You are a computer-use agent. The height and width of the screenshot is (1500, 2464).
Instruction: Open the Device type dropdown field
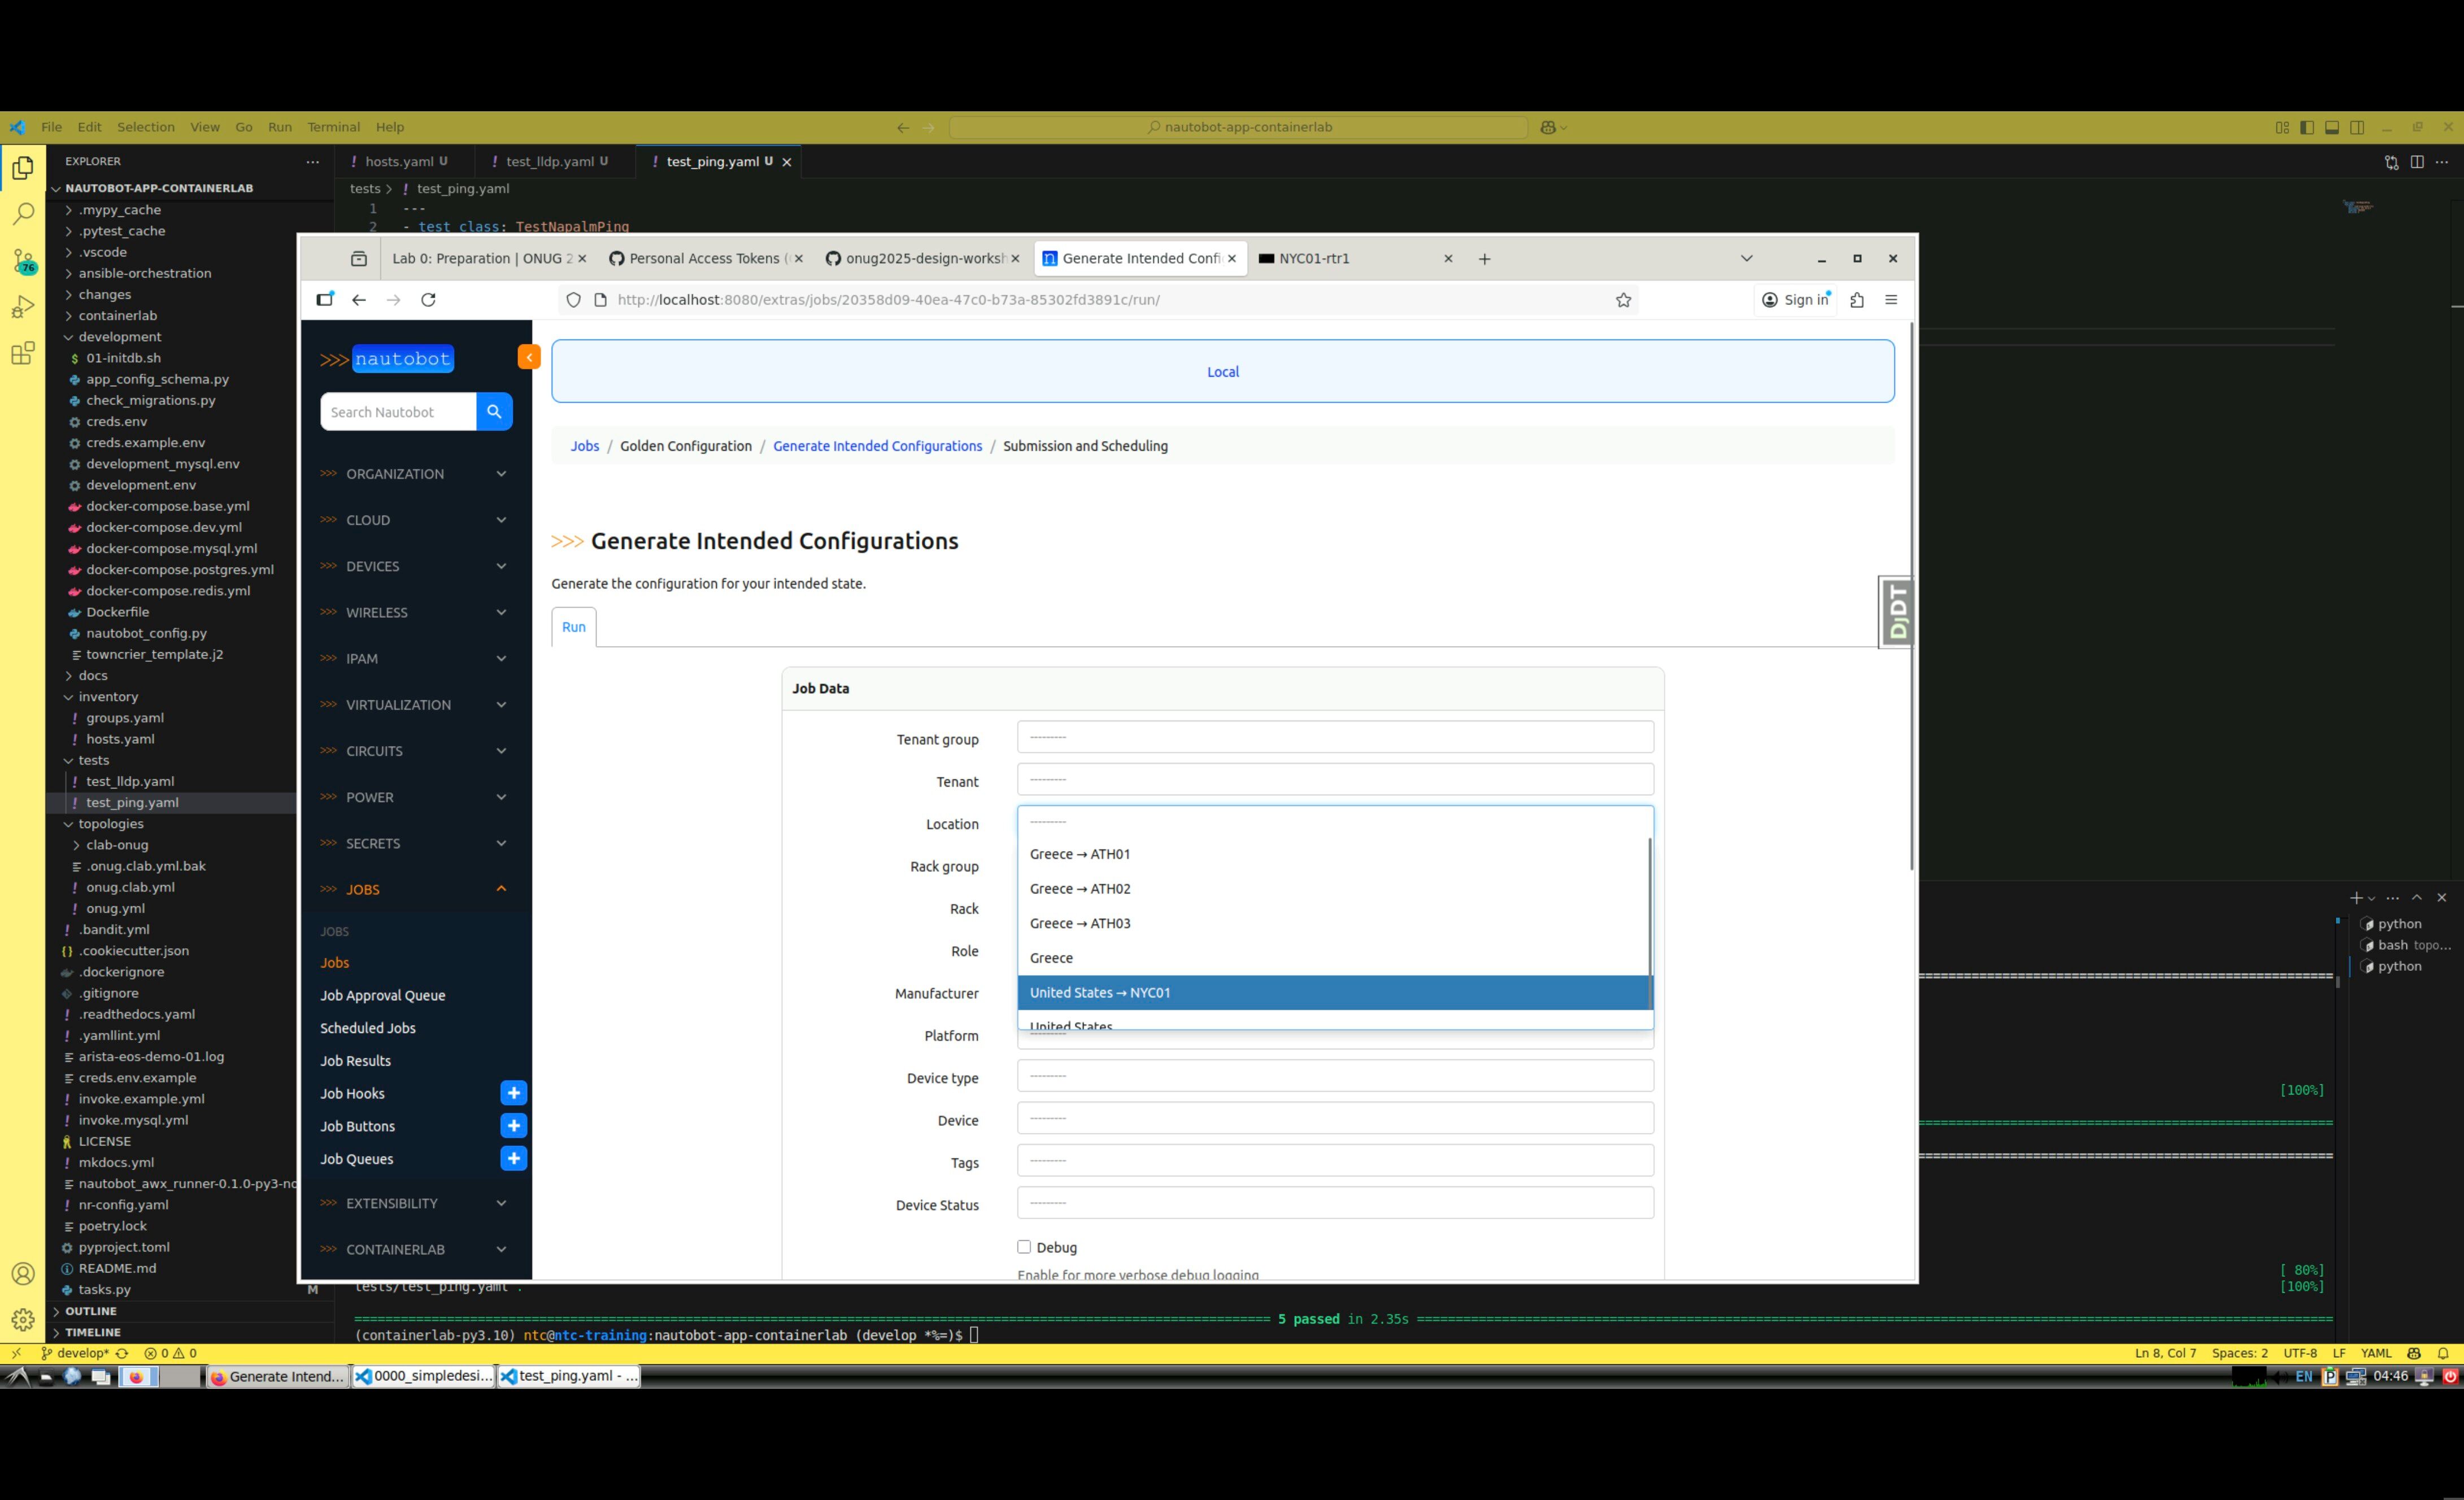tap(1334, 1077)
